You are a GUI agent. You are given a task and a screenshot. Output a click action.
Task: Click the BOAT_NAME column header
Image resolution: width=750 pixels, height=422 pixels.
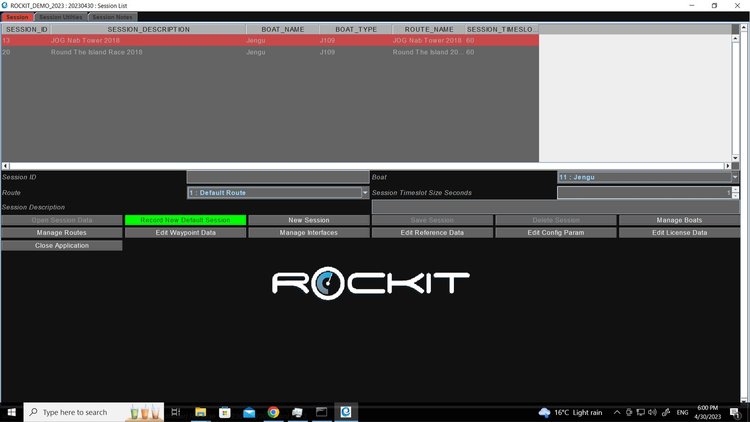283,29
